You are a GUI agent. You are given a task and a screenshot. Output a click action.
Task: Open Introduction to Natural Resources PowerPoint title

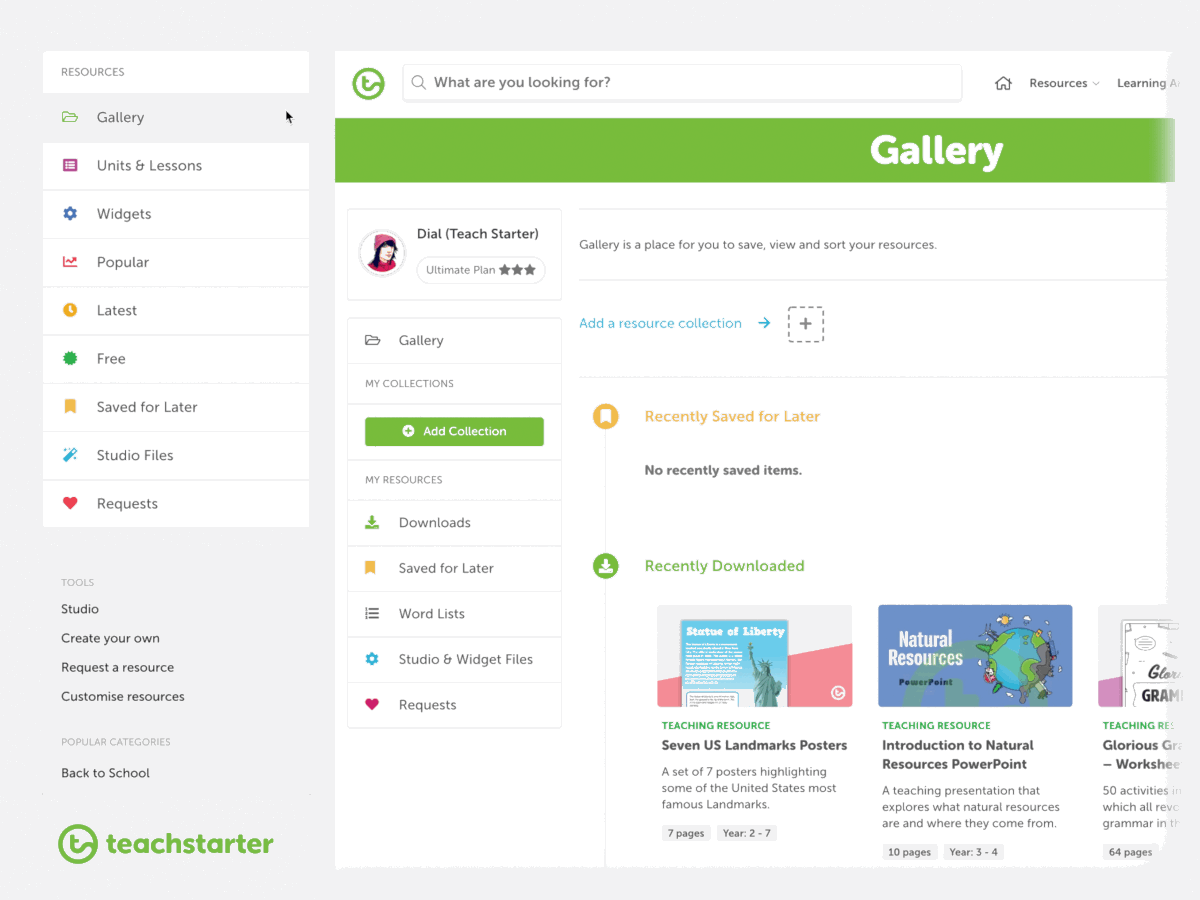958,755
